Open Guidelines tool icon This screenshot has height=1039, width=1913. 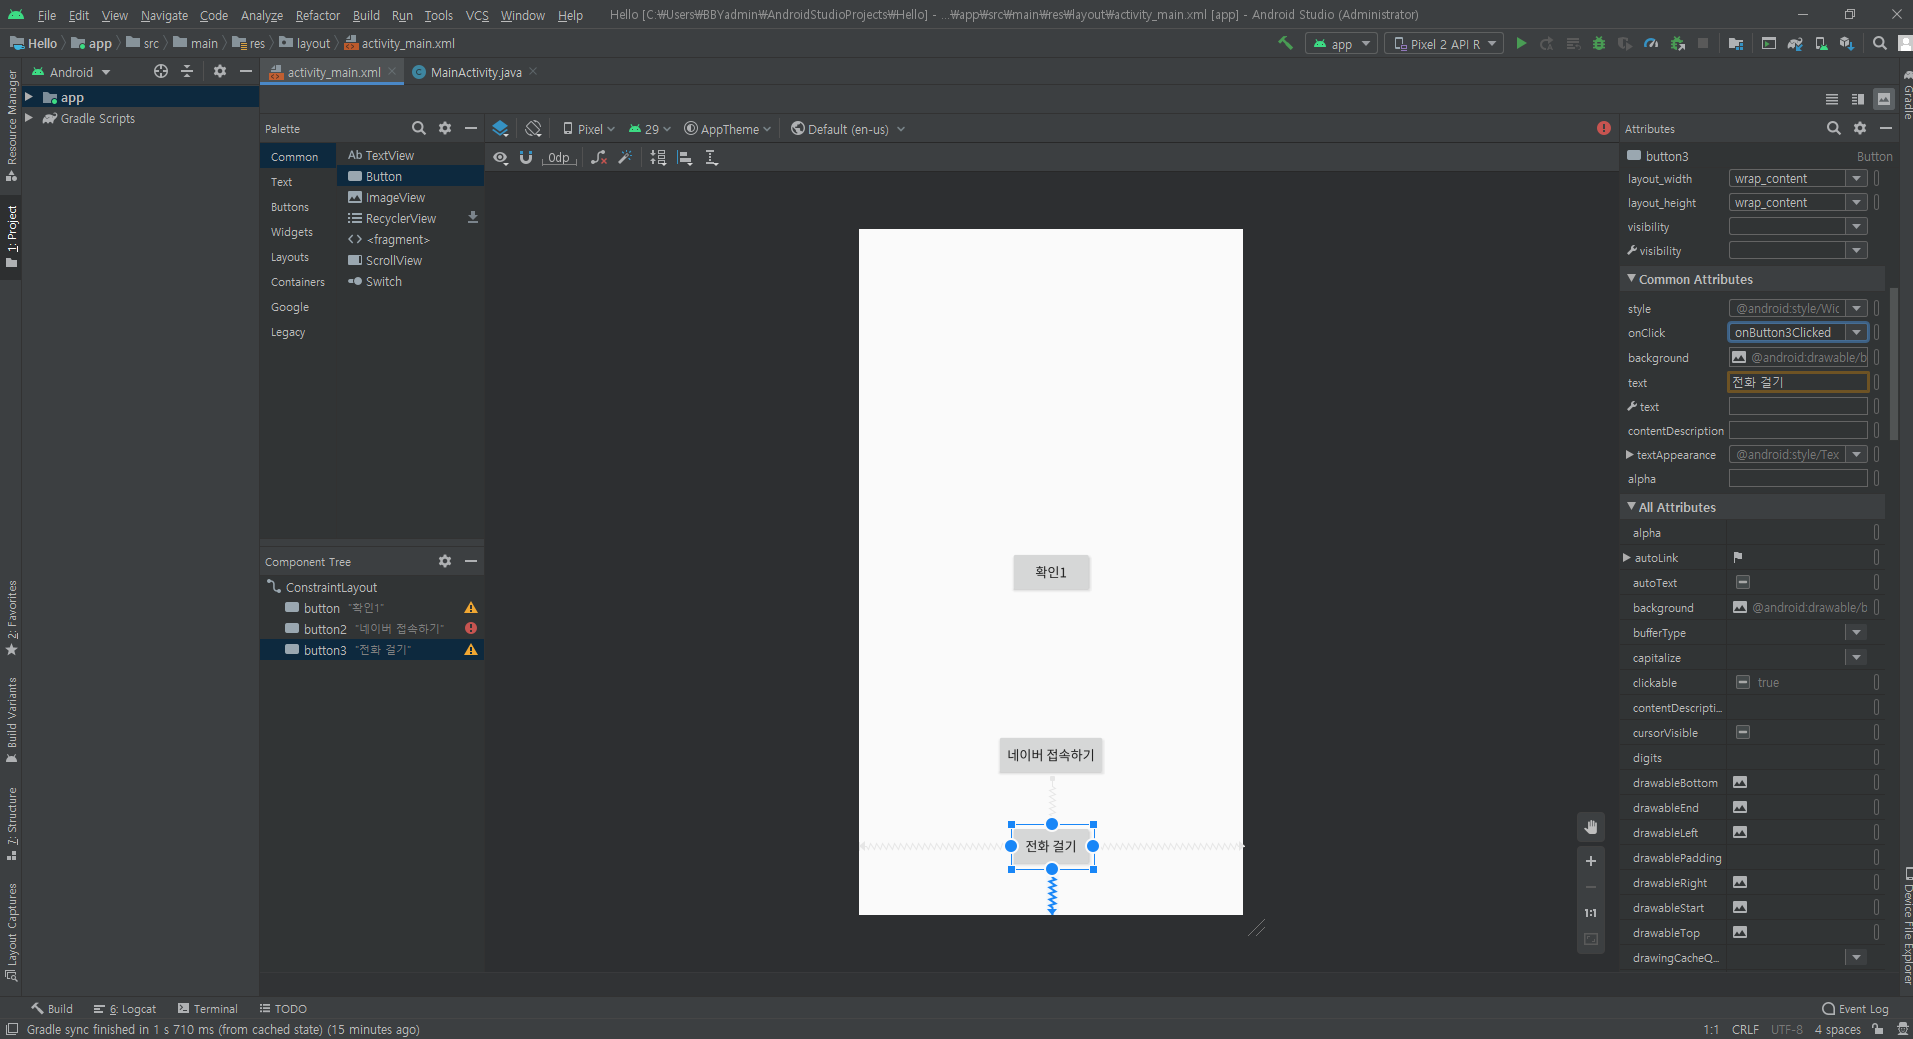click(712, 157)
